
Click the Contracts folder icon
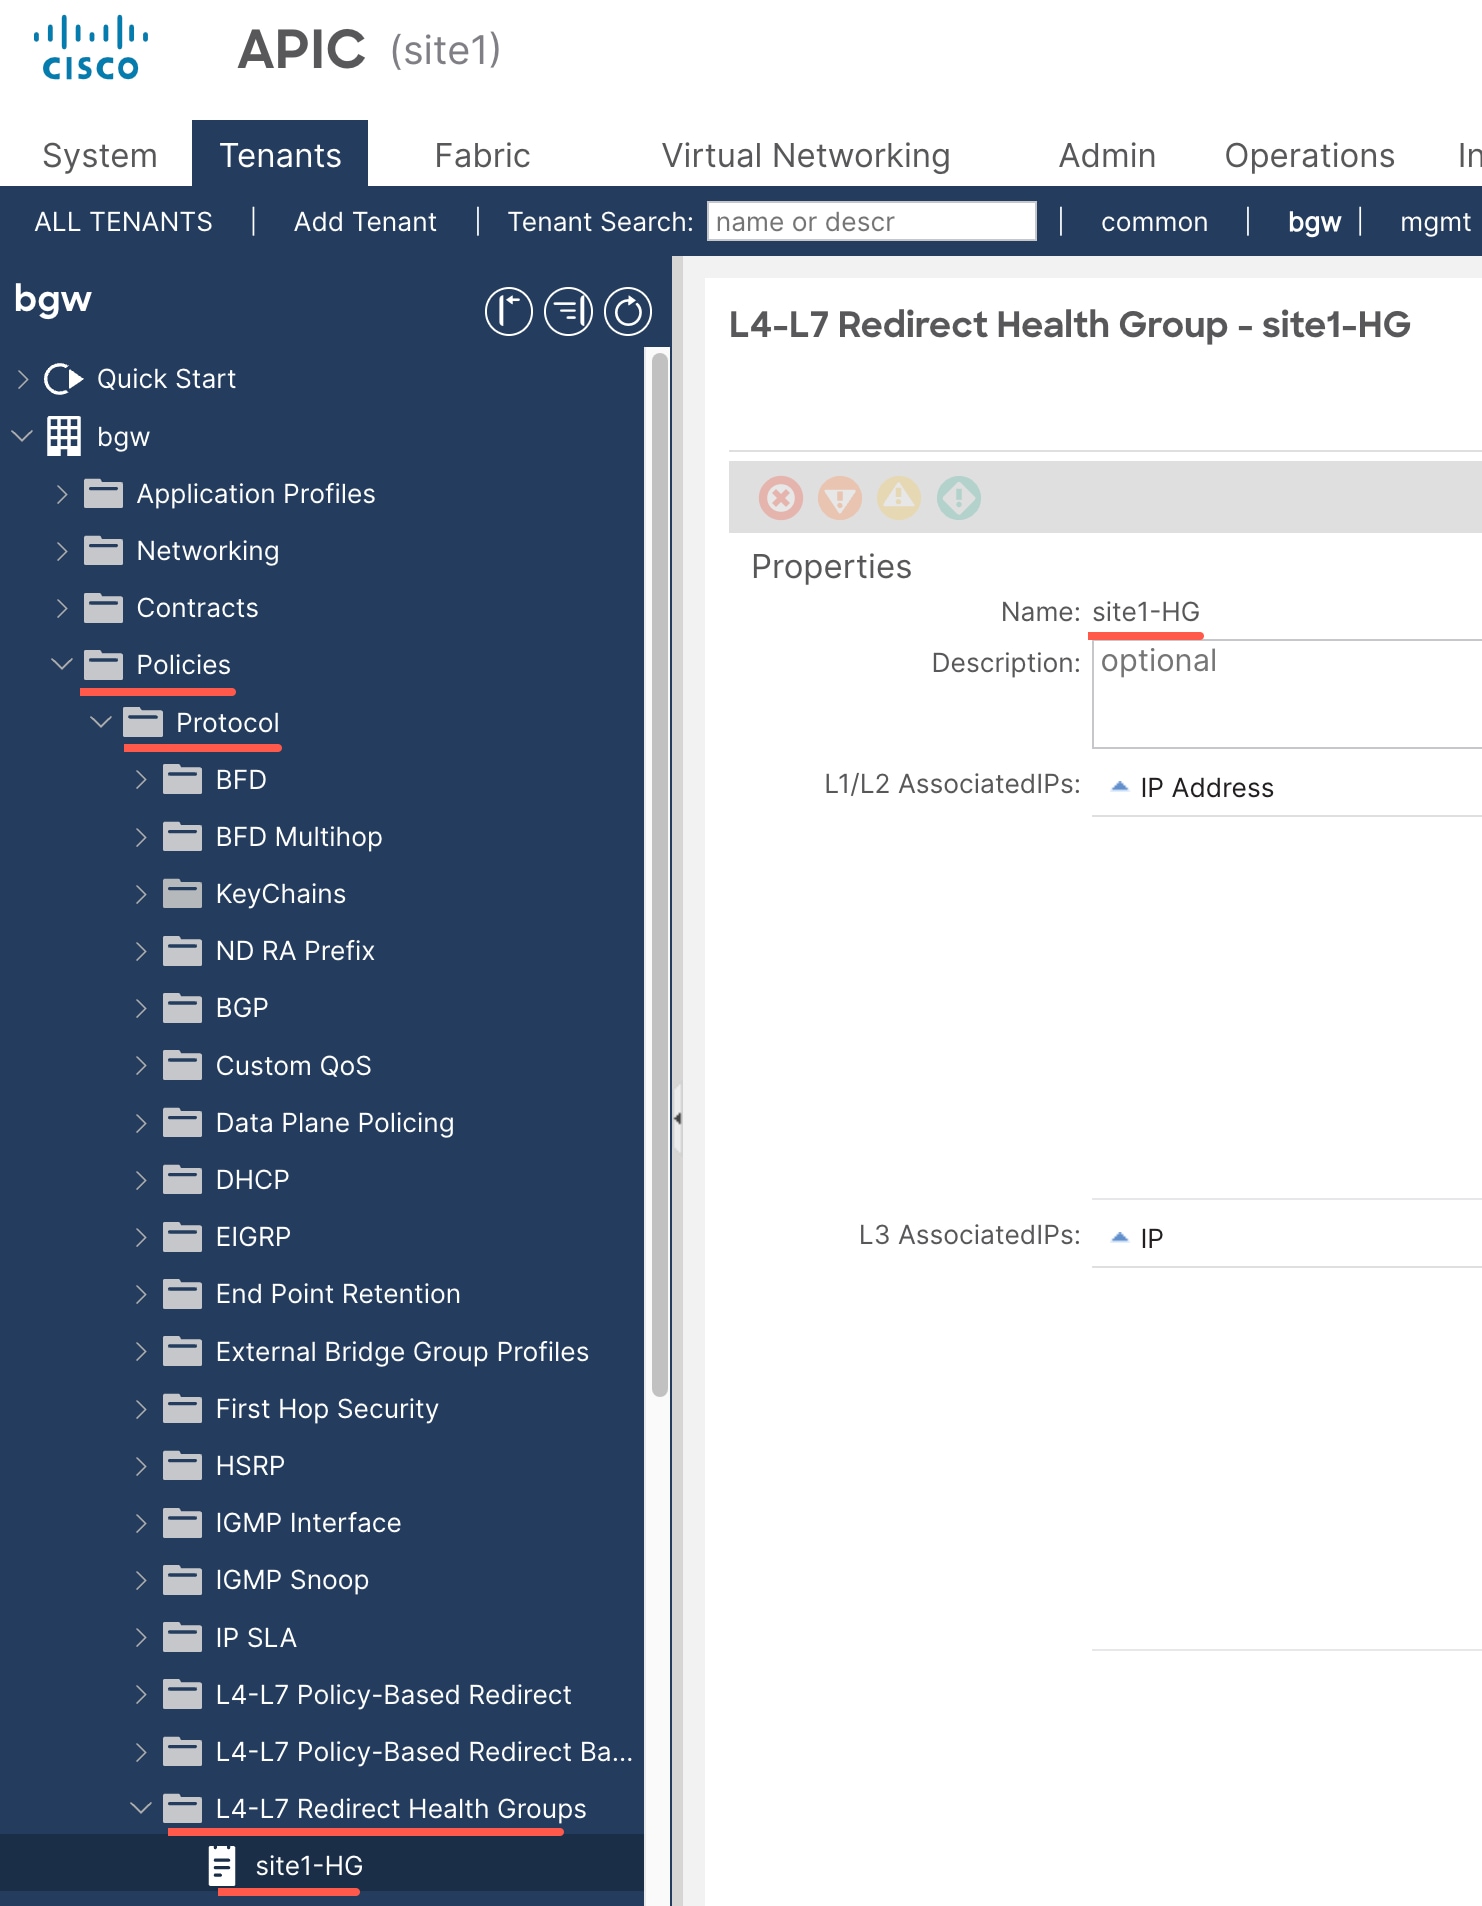103,608
